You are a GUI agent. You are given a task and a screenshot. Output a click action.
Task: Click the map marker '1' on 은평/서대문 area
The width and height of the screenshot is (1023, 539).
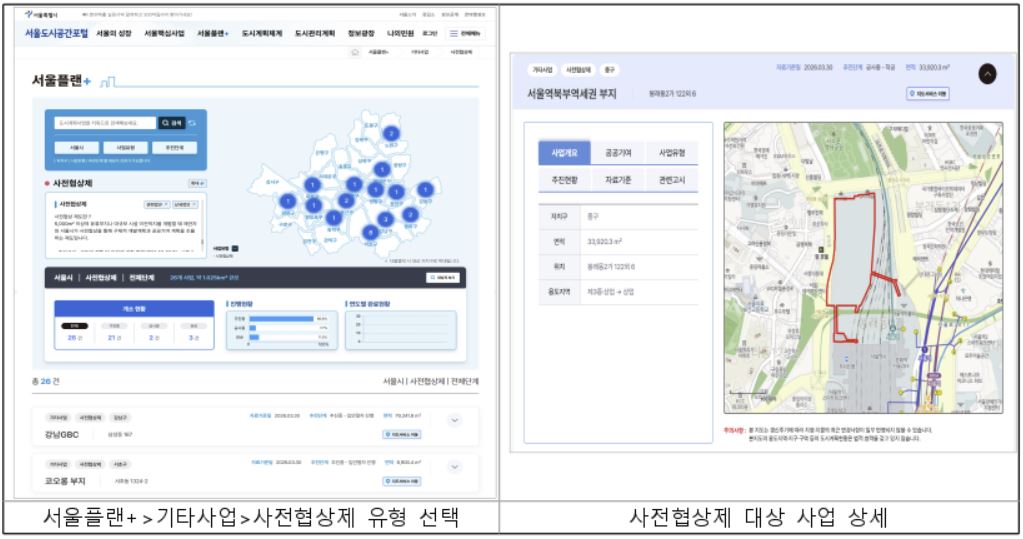[x=313, y=185]
